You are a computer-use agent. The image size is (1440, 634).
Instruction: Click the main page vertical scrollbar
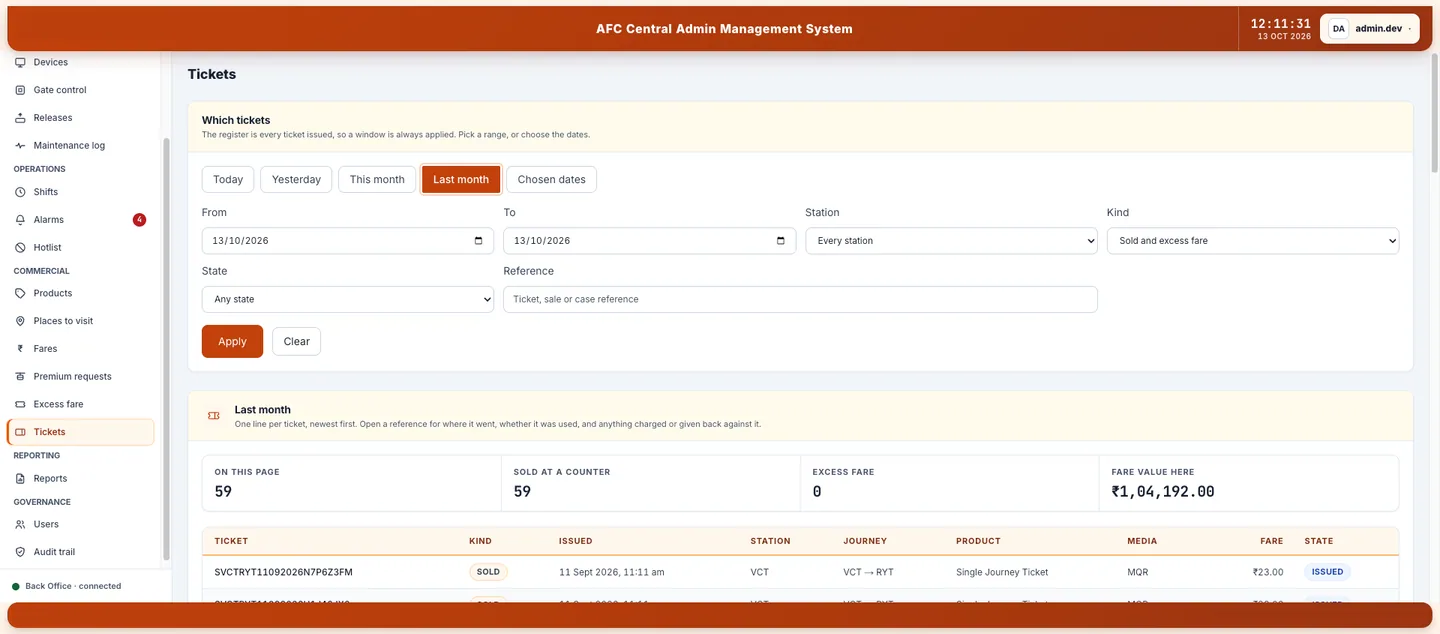coord(1435,115)
